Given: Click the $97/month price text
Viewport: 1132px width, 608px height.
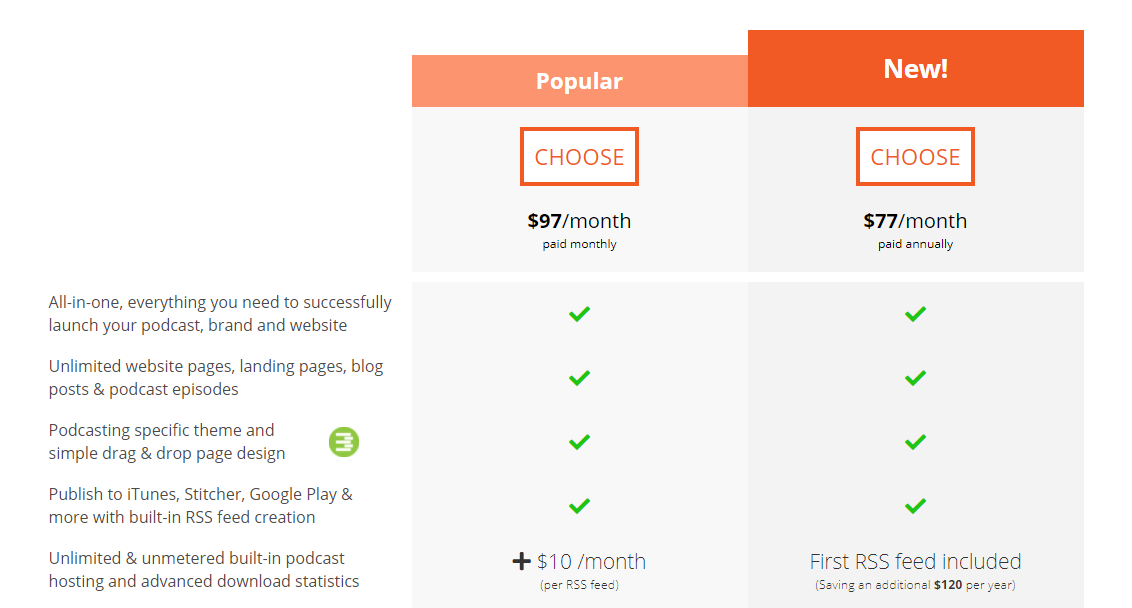Looking at the screenshot, I should (579, 221).
